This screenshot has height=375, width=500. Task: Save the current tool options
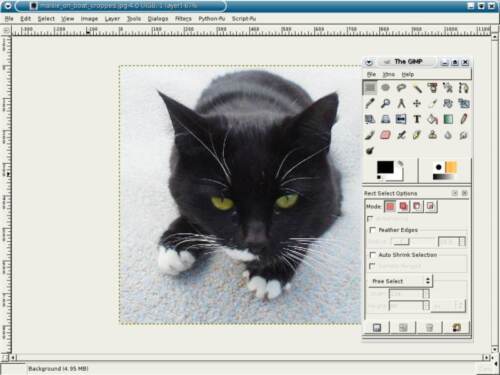click(377, 328)
